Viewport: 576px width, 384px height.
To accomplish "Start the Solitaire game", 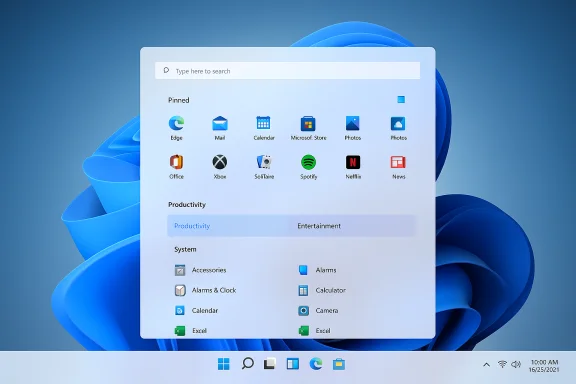I will (x=264, y=166).
